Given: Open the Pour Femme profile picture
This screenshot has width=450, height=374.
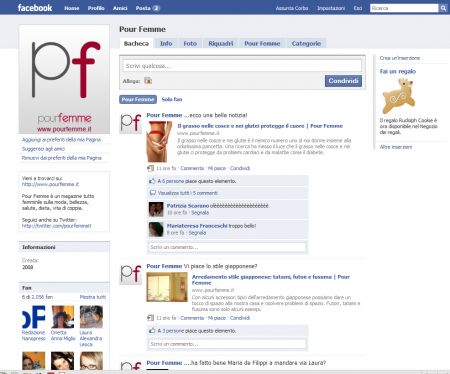Looking at the screenshot, I should 64,79.
